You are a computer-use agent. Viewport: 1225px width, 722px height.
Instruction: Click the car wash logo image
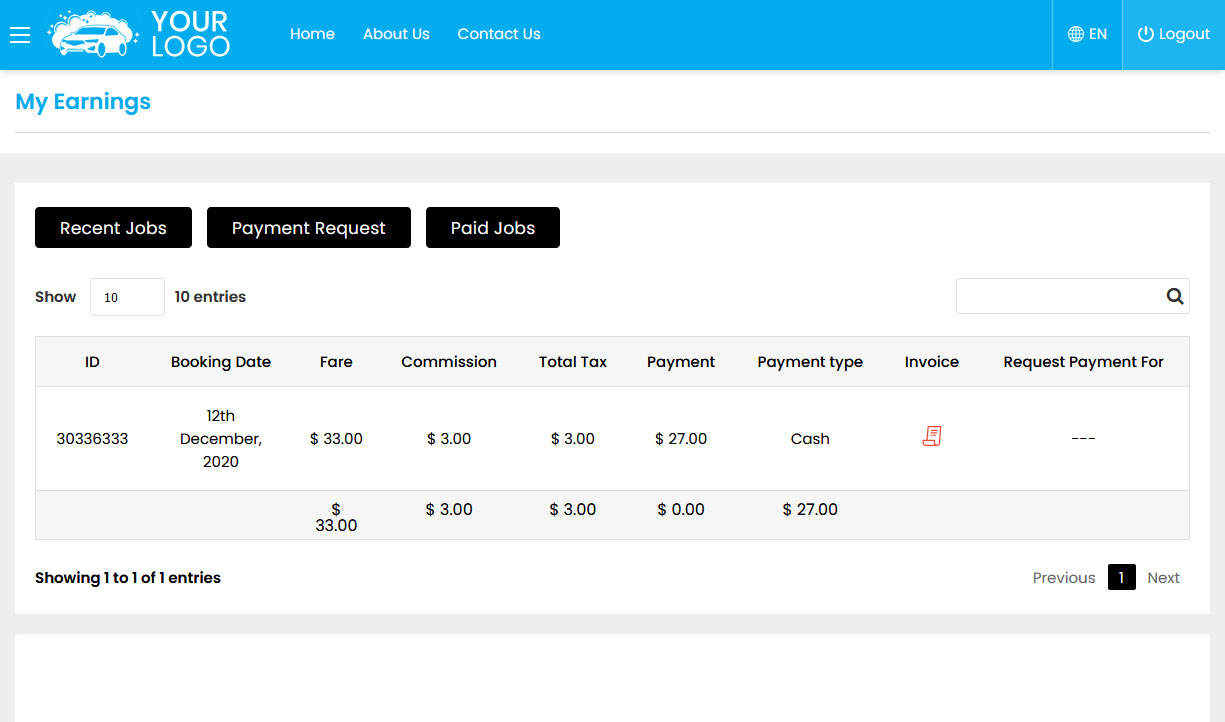139,34
